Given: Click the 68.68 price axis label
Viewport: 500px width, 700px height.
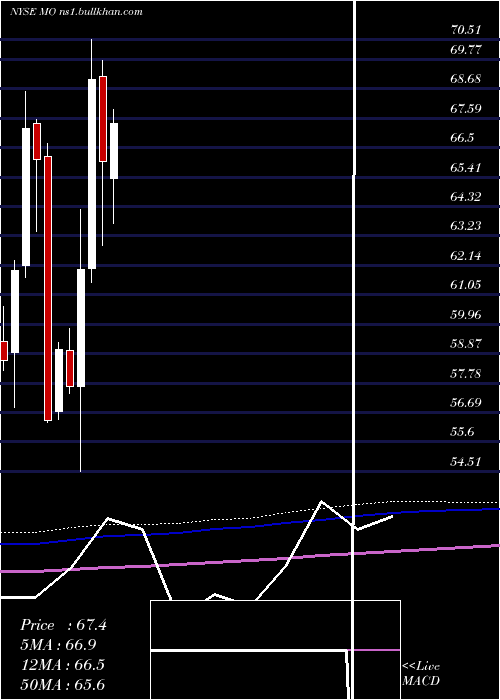Looking at the screenshot, I should pos(466,79).
